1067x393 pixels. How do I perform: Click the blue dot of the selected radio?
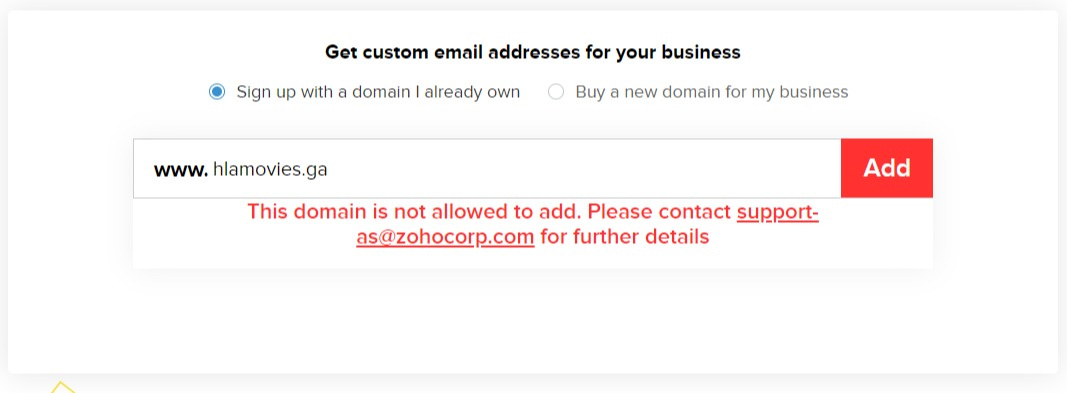point(216,92)
